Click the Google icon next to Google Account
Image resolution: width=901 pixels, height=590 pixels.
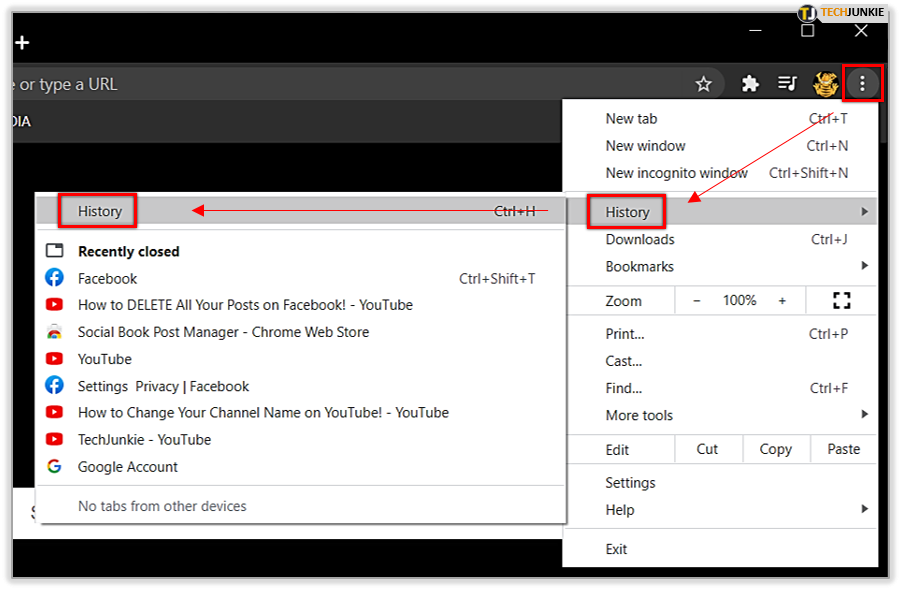tap(55, 466)
